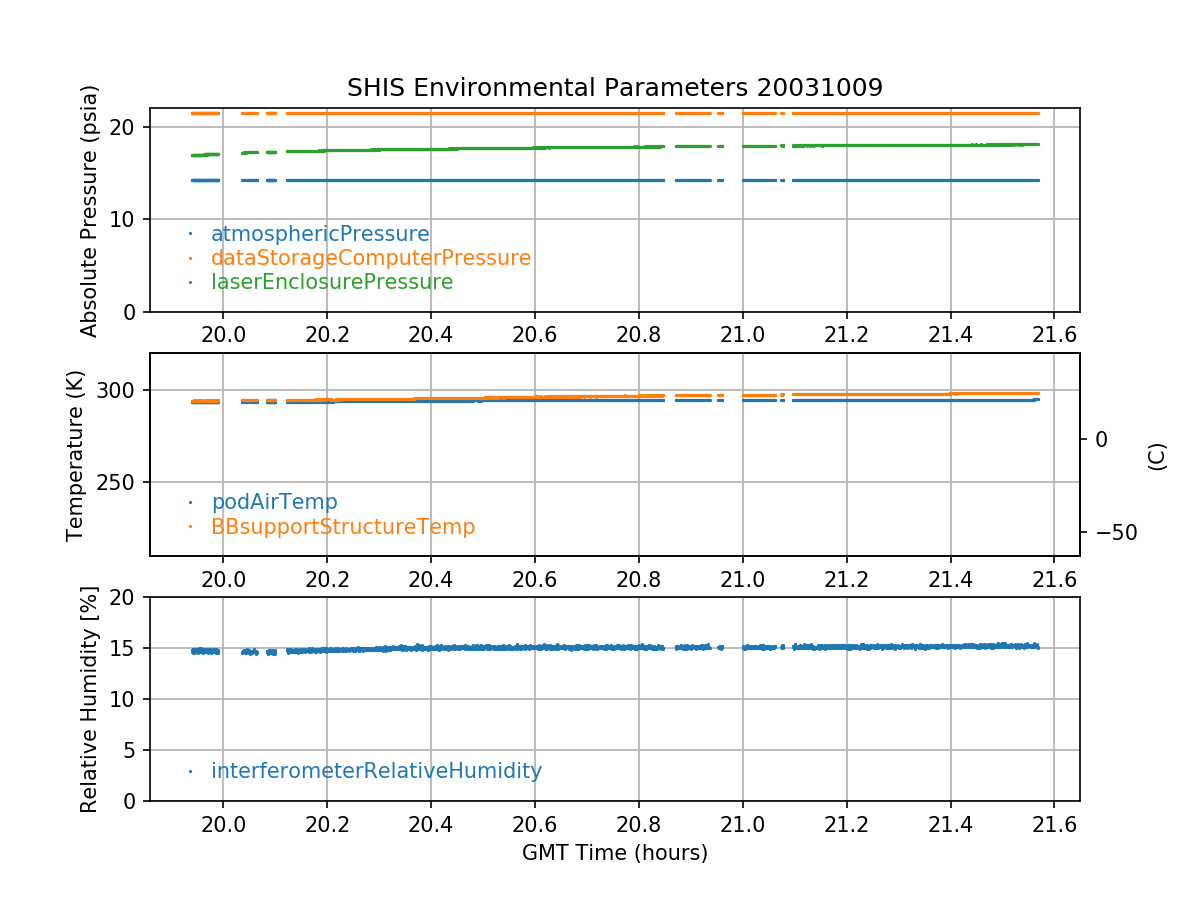Click the GMT Time (hours) axis label
The height and width of the screenshot is (900, 1200).
point(614,853)
